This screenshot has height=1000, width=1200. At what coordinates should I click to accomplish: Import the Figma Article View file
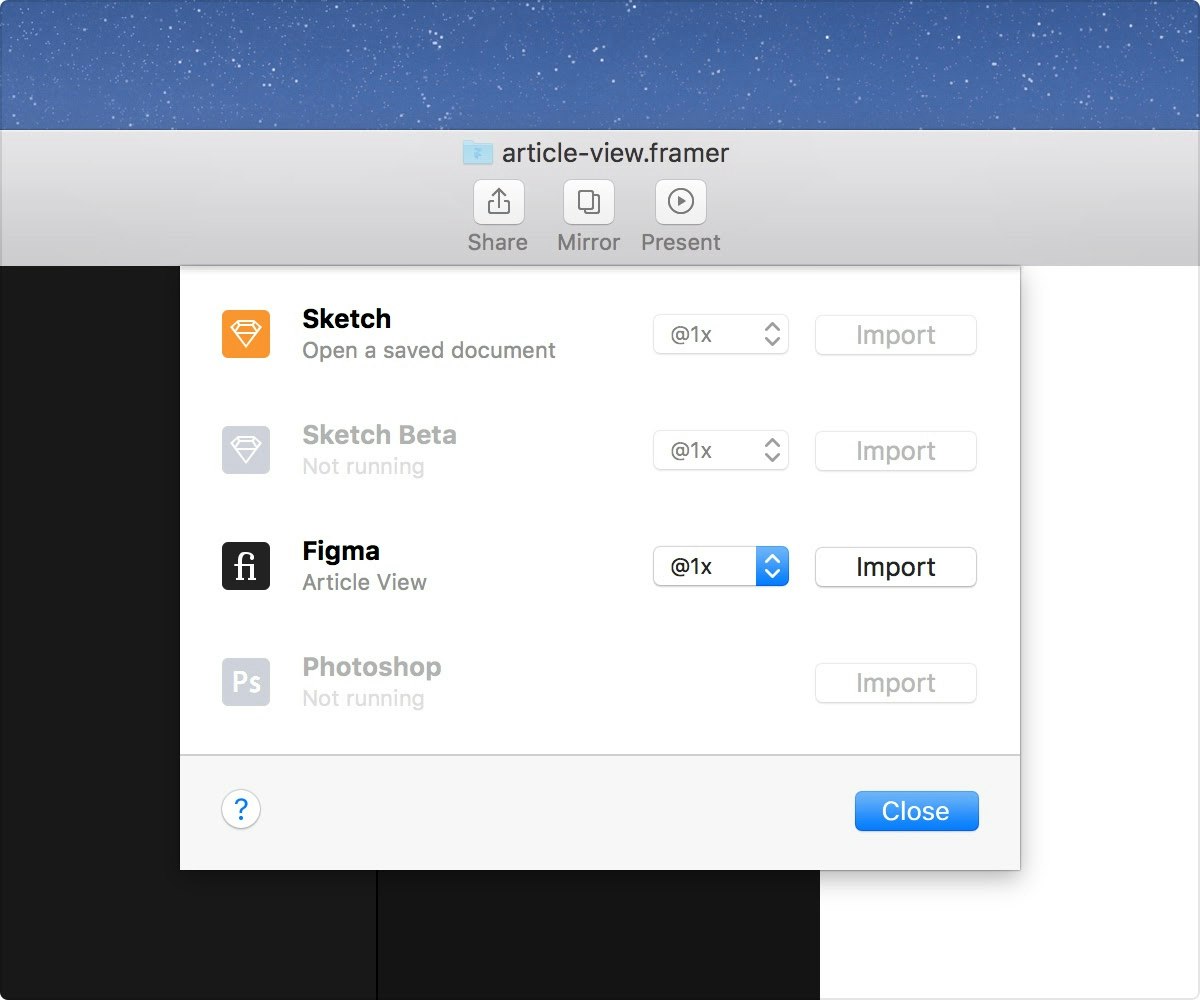pos(896,567)
